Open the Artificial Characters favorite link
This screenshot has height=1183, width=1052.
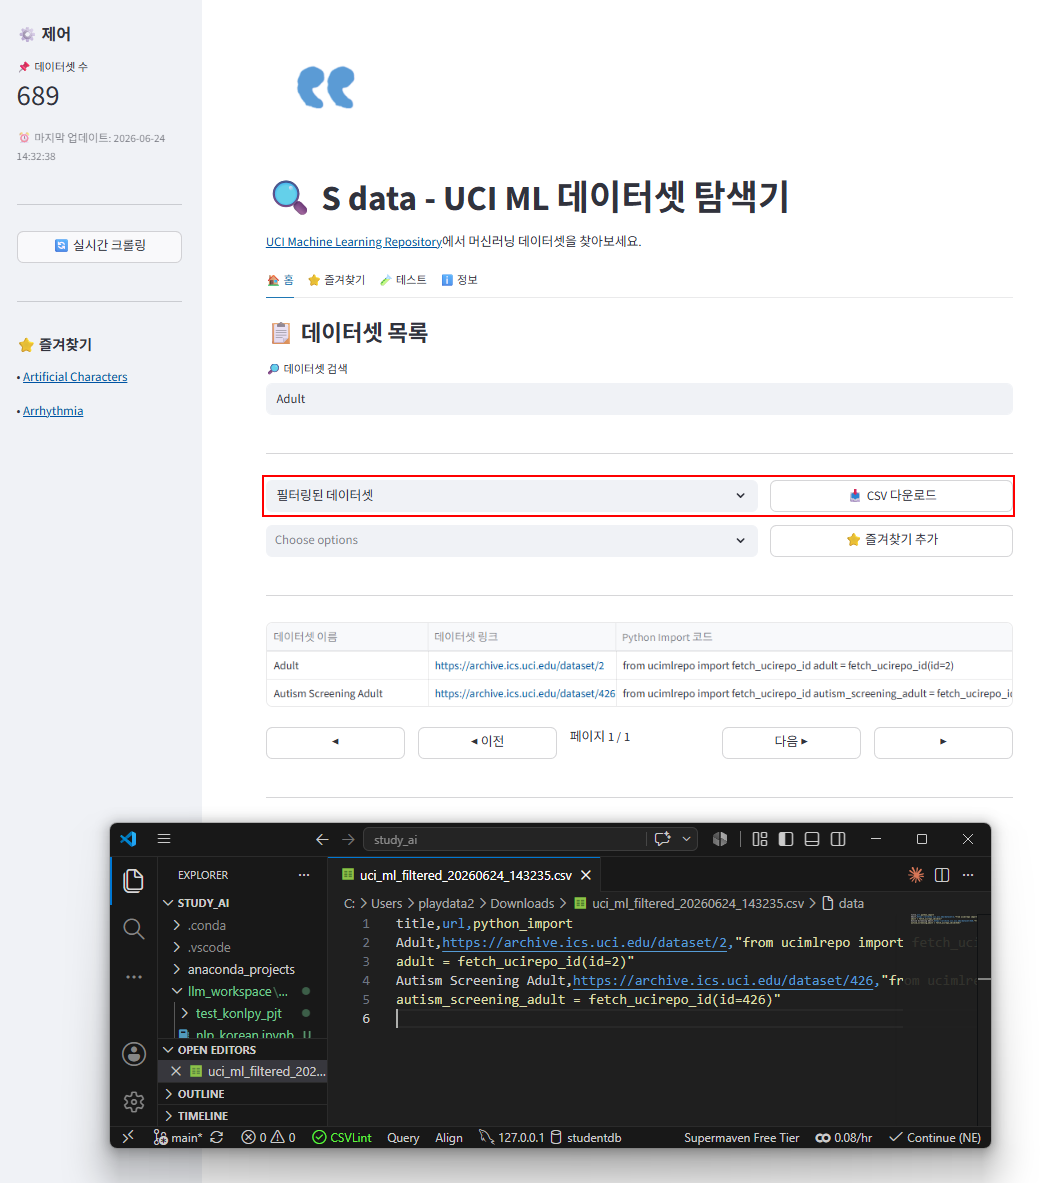pyautogui.click(x=75, y=376)
